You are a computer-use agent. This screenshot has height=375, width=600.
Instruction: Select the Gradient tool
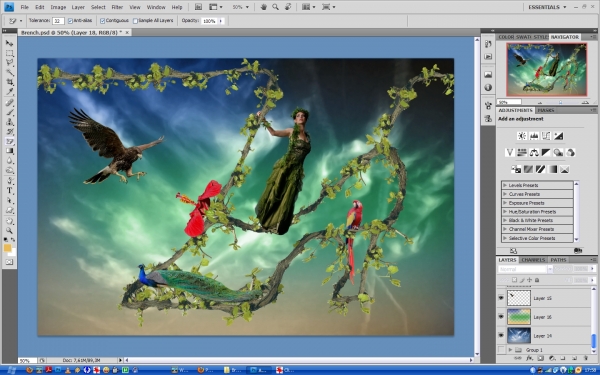click(x=10, y=151)
